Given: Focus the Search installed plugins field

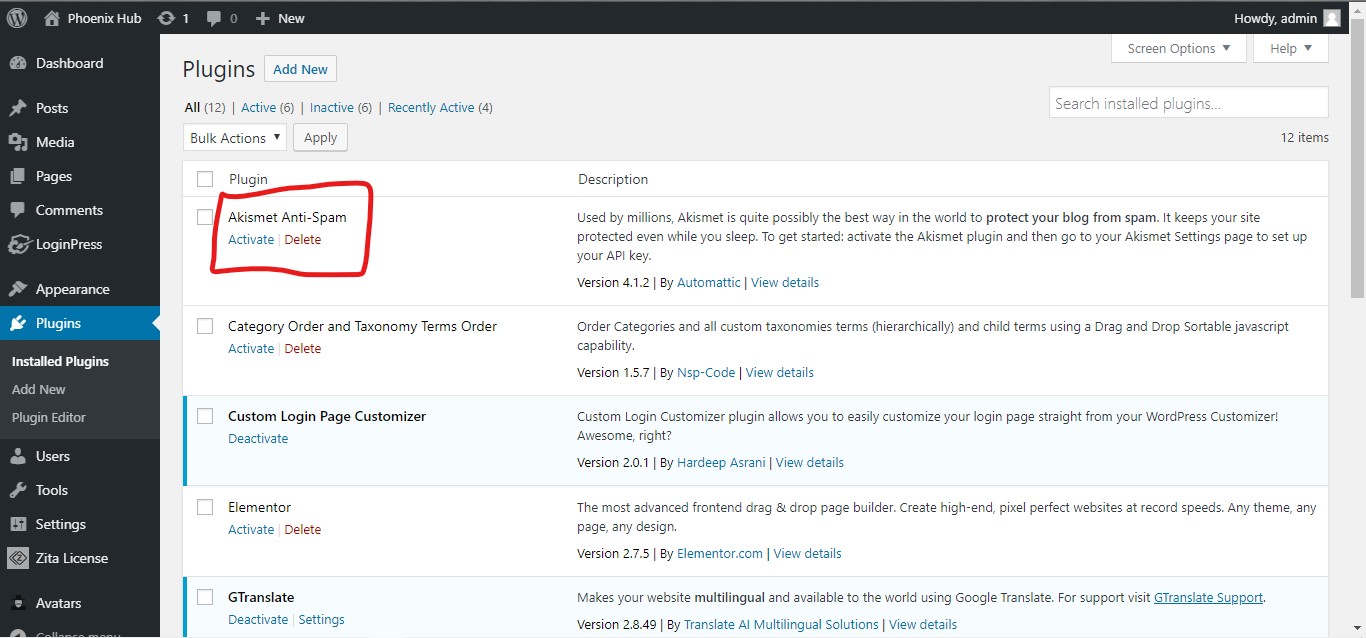Looking at the screenshot, I should (x=1189, y=103).
